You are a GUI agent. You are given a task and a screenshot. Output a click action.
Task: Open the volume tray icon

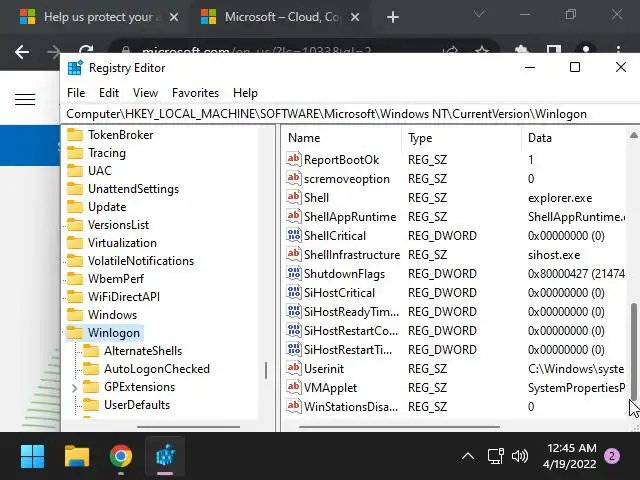[x=520, y=456]
